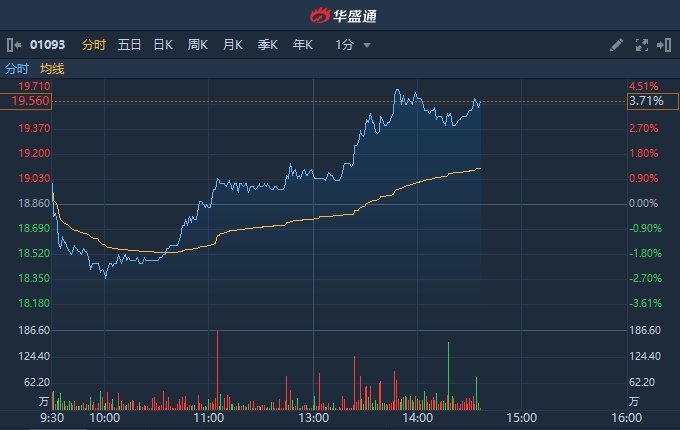Toggle the 均线 average line legend
This screenshot has height=430, width=680.
(x=52, y=69)
